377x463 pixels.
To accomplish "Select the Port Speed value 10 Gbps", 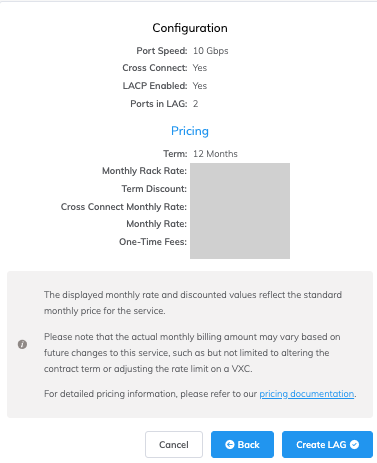I will tap(211, 51).
